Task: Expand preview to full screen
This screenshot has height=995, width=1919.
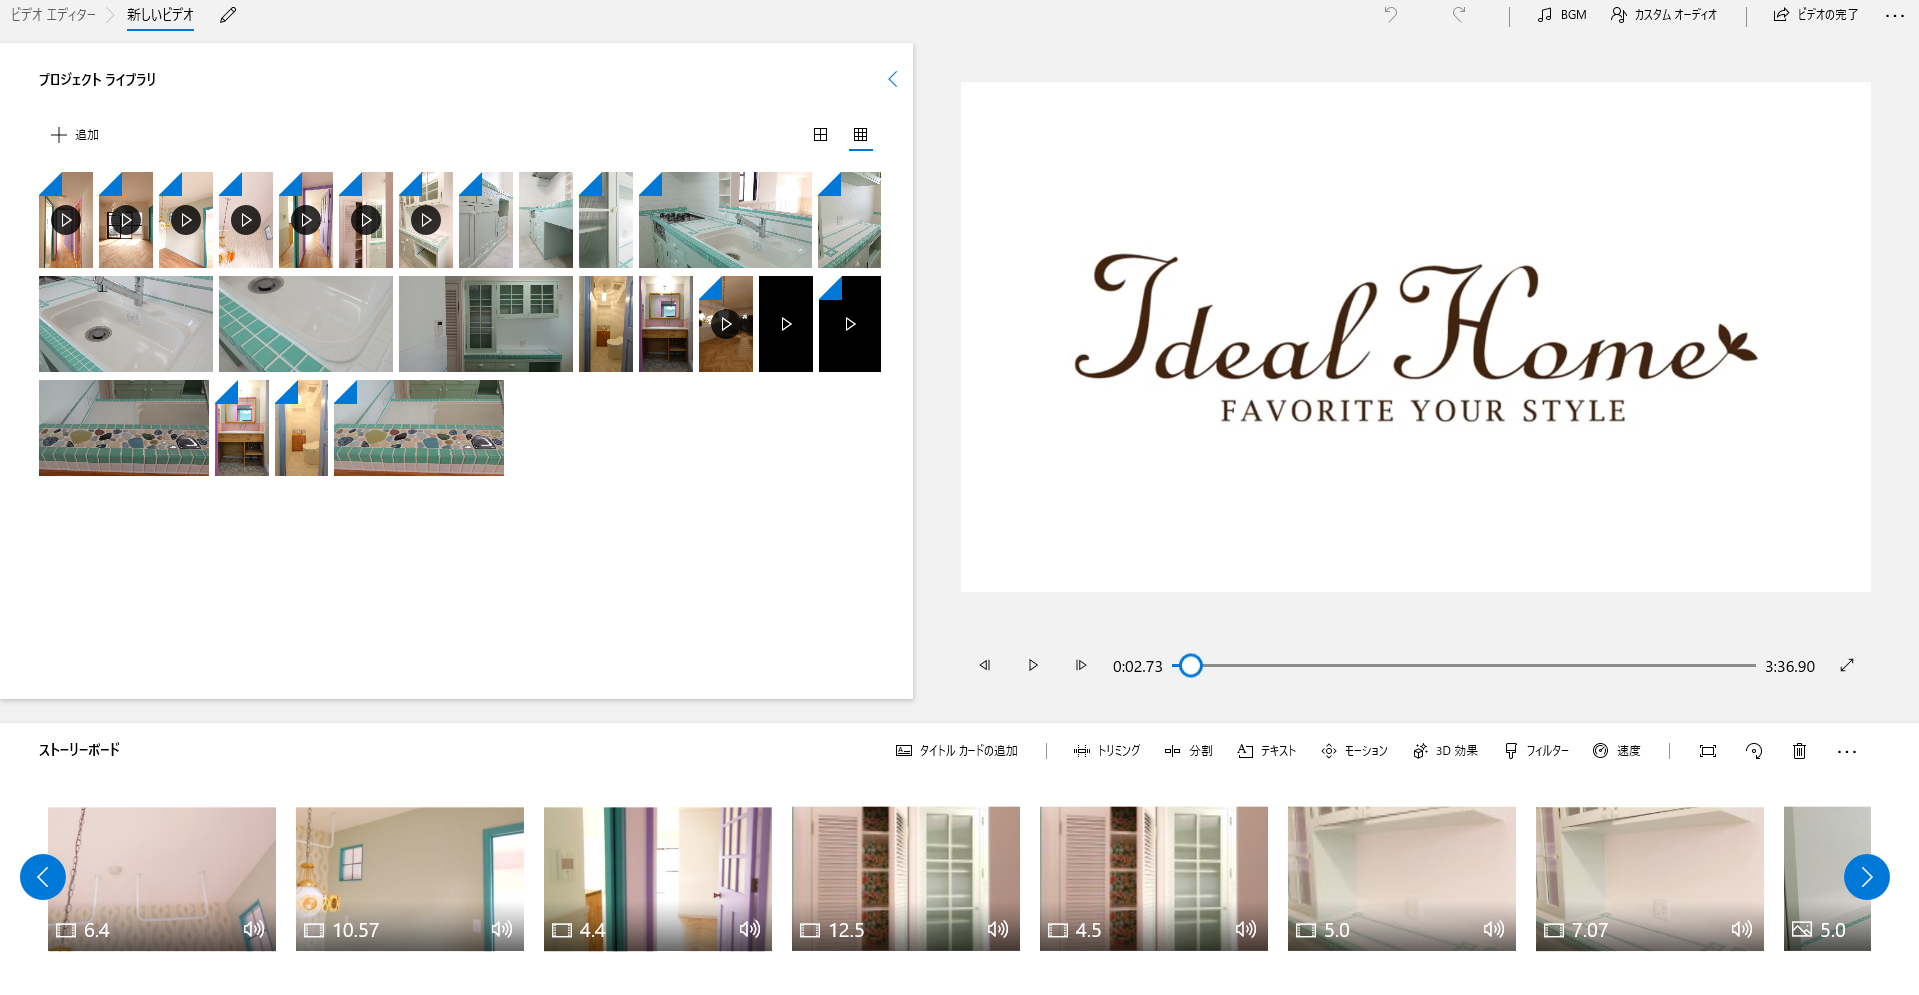Action: pos(1847,666)
